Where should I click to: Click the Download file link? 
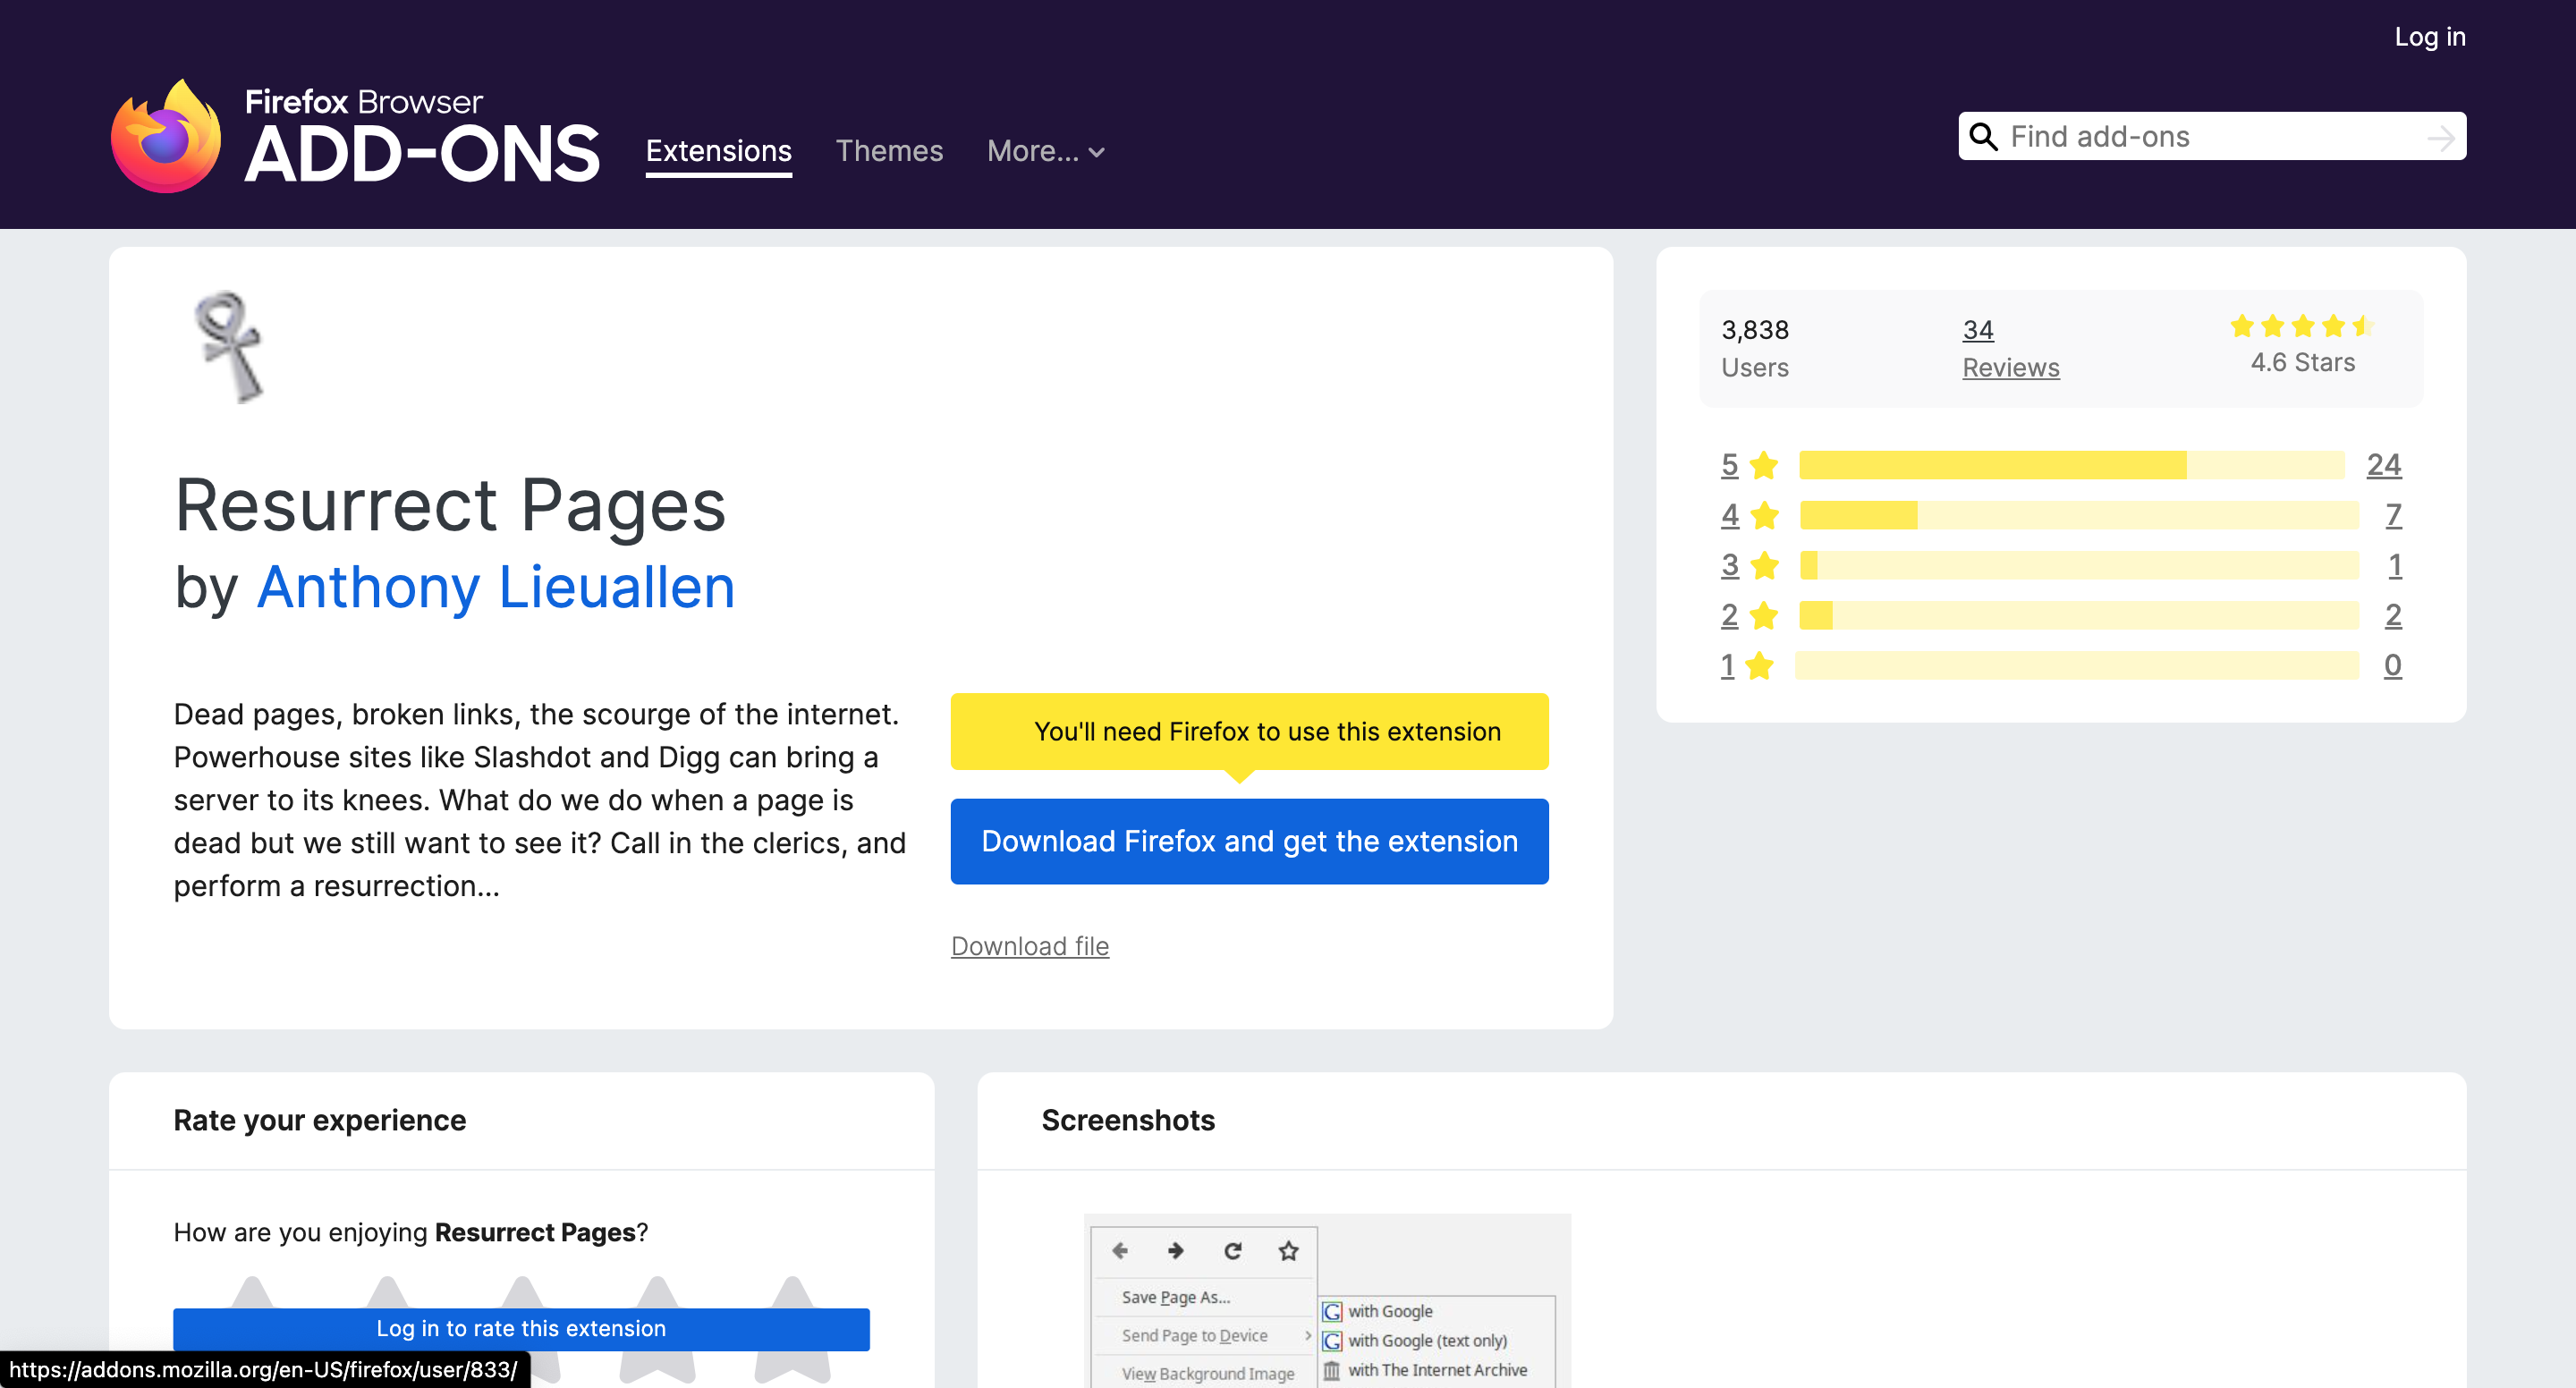[x=1030, y=946]
